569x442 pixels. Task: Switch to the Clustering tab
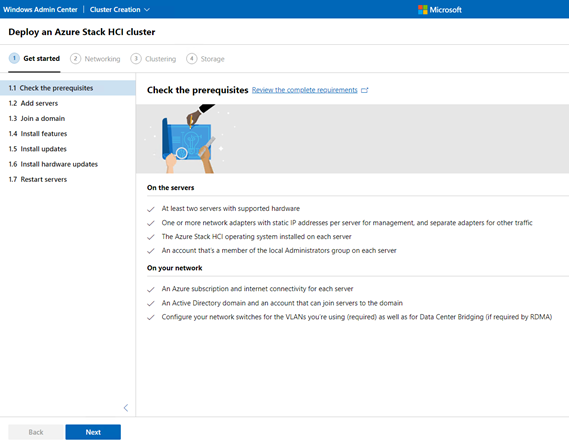click(160, 59)
